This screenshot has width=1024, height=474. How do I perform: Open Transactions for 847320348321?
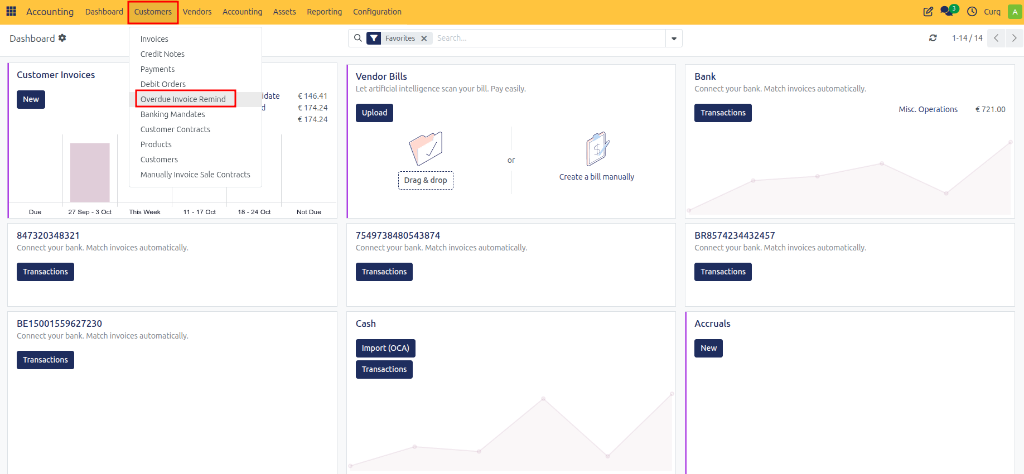[45, 272]
